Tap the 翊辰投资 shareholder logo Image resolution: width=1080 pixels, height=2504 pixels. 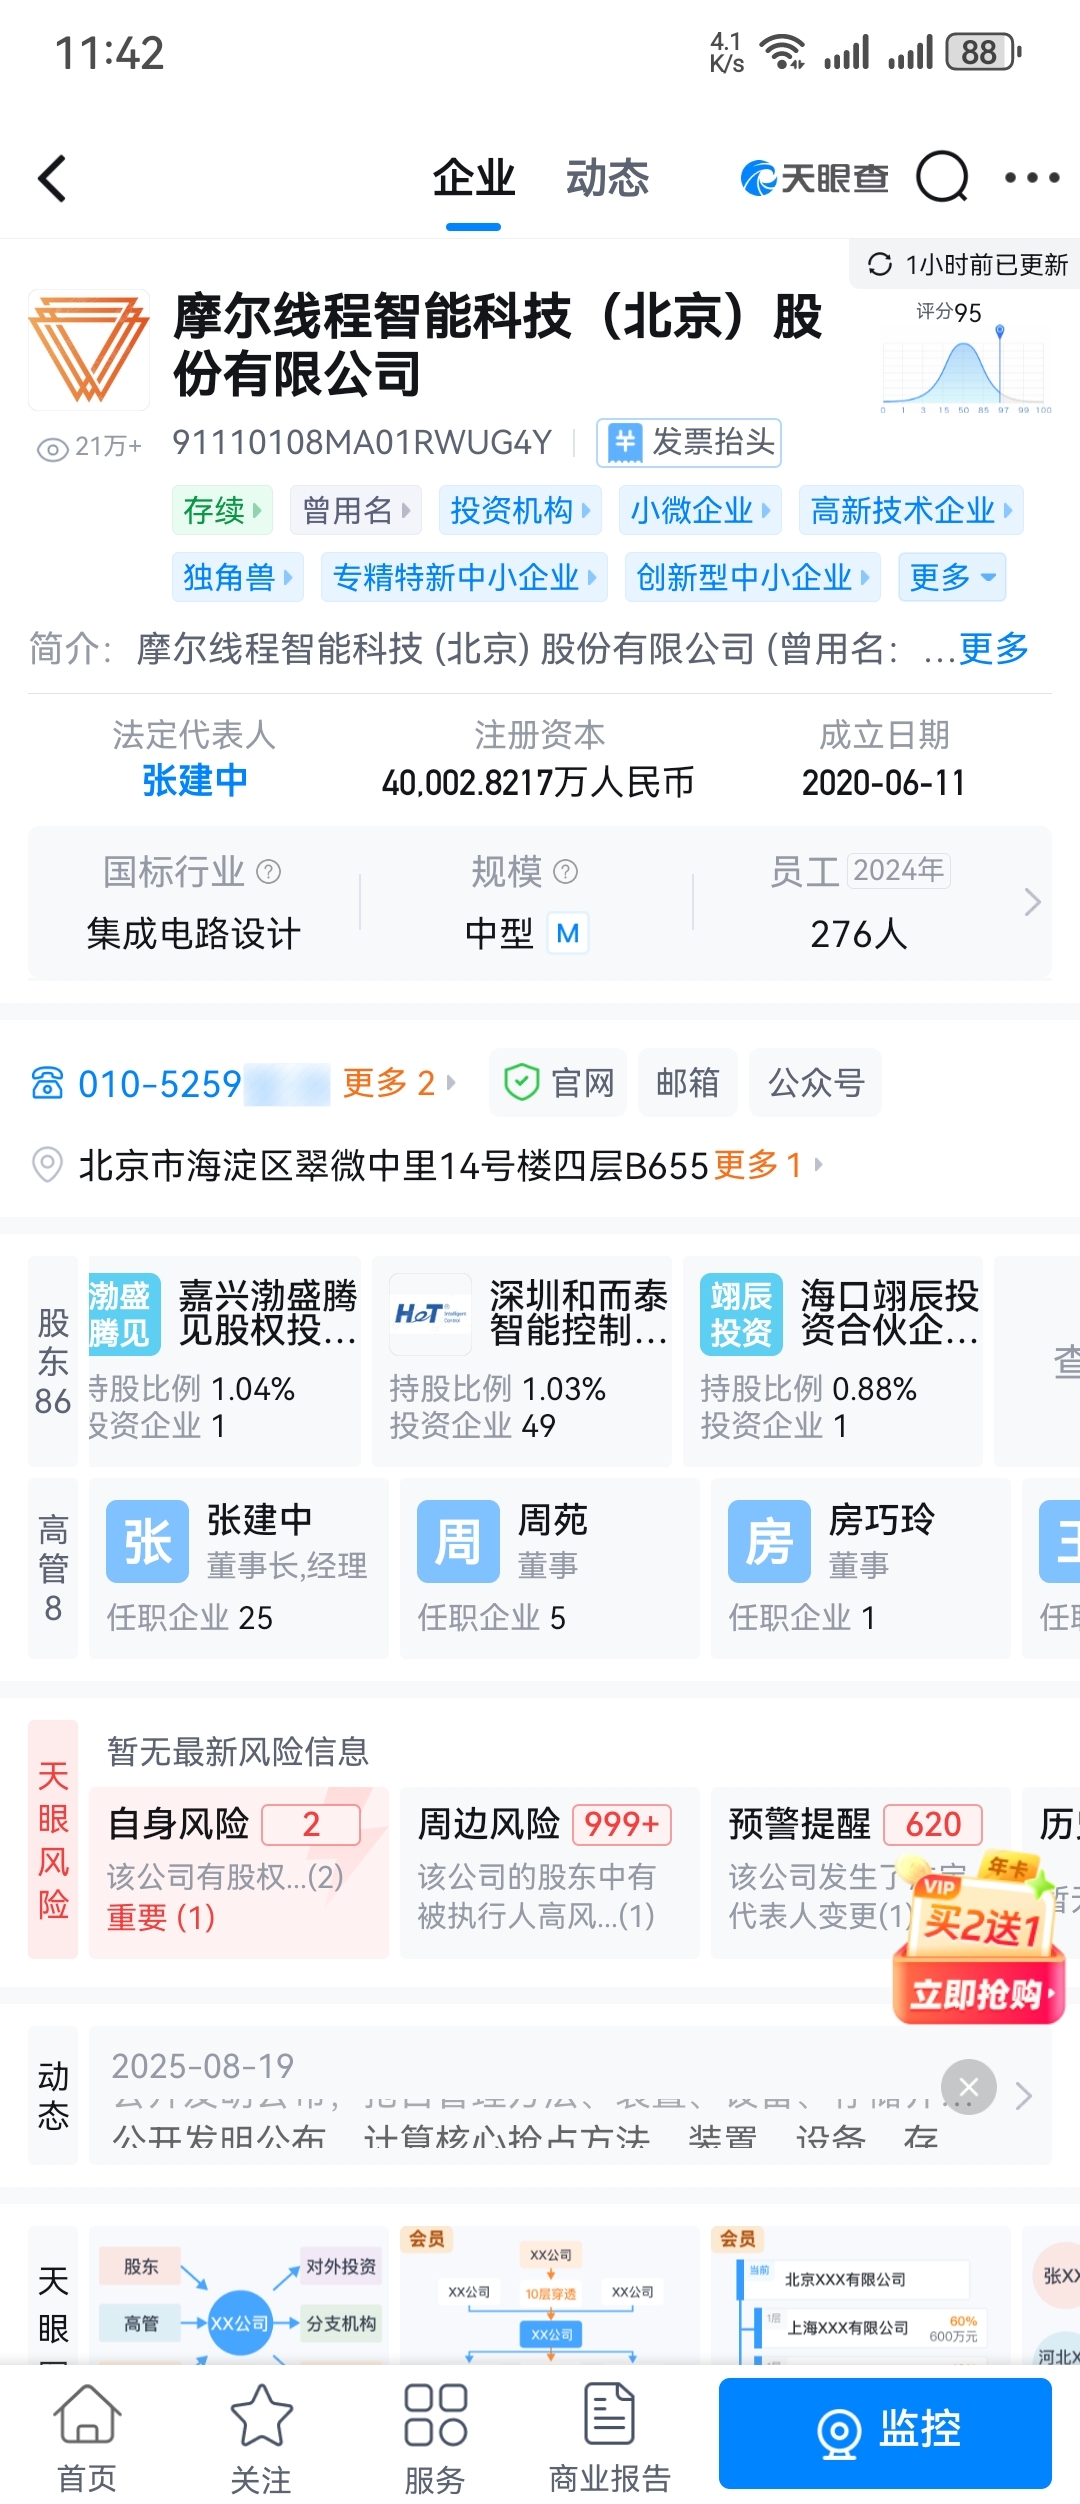click(741, 1314)
